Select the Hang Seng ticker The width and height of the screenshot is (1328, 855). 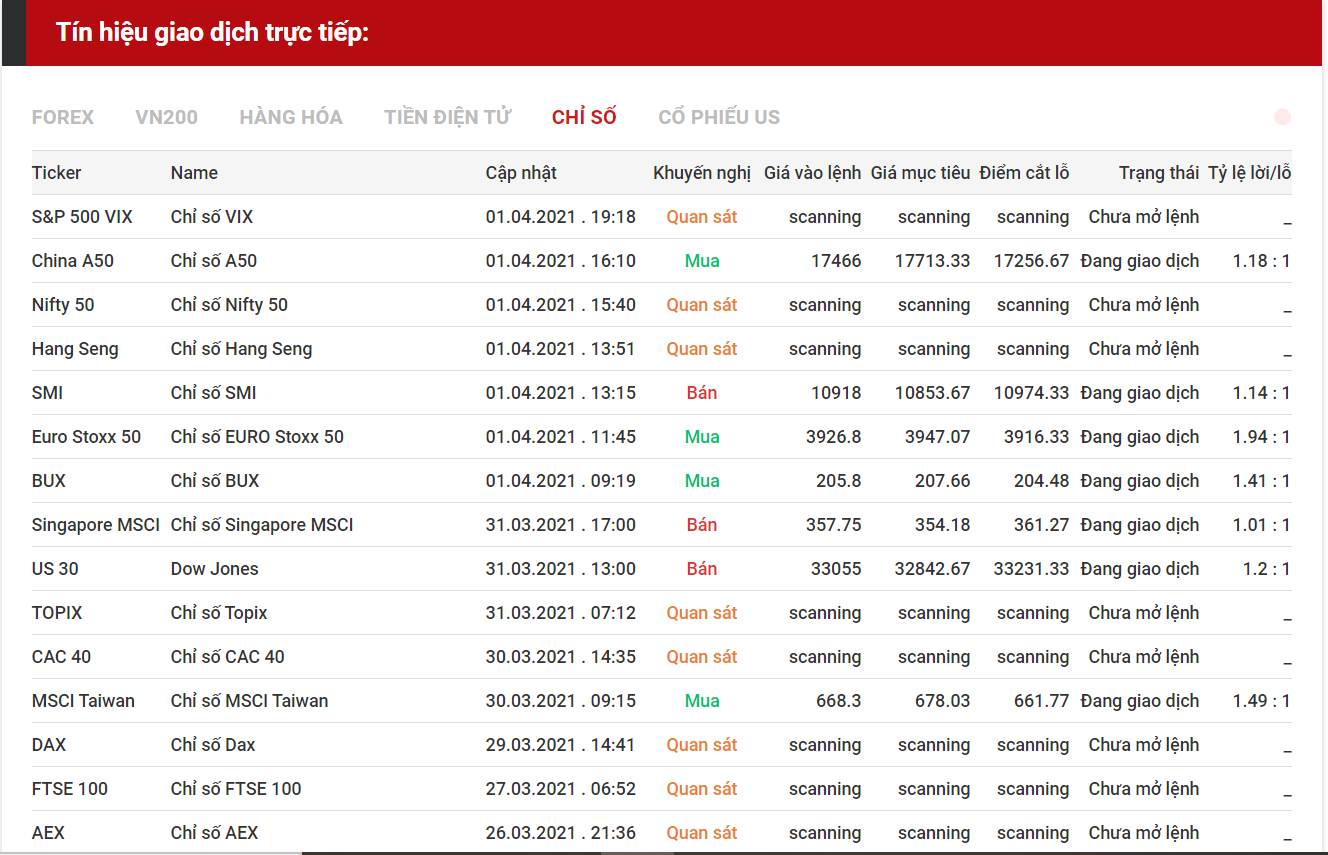pos(75,349)
